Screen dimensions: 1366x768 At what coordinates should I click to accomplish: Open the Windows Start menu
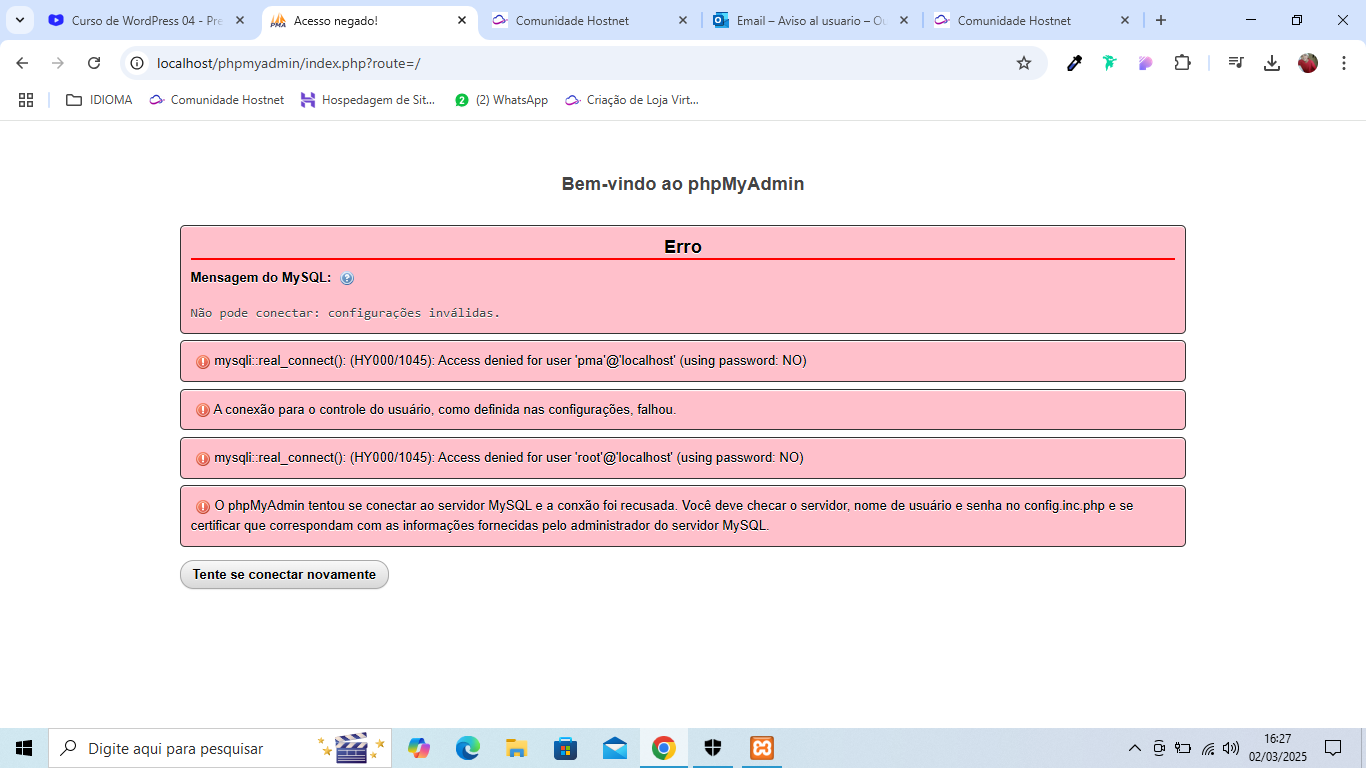point(24,748)
